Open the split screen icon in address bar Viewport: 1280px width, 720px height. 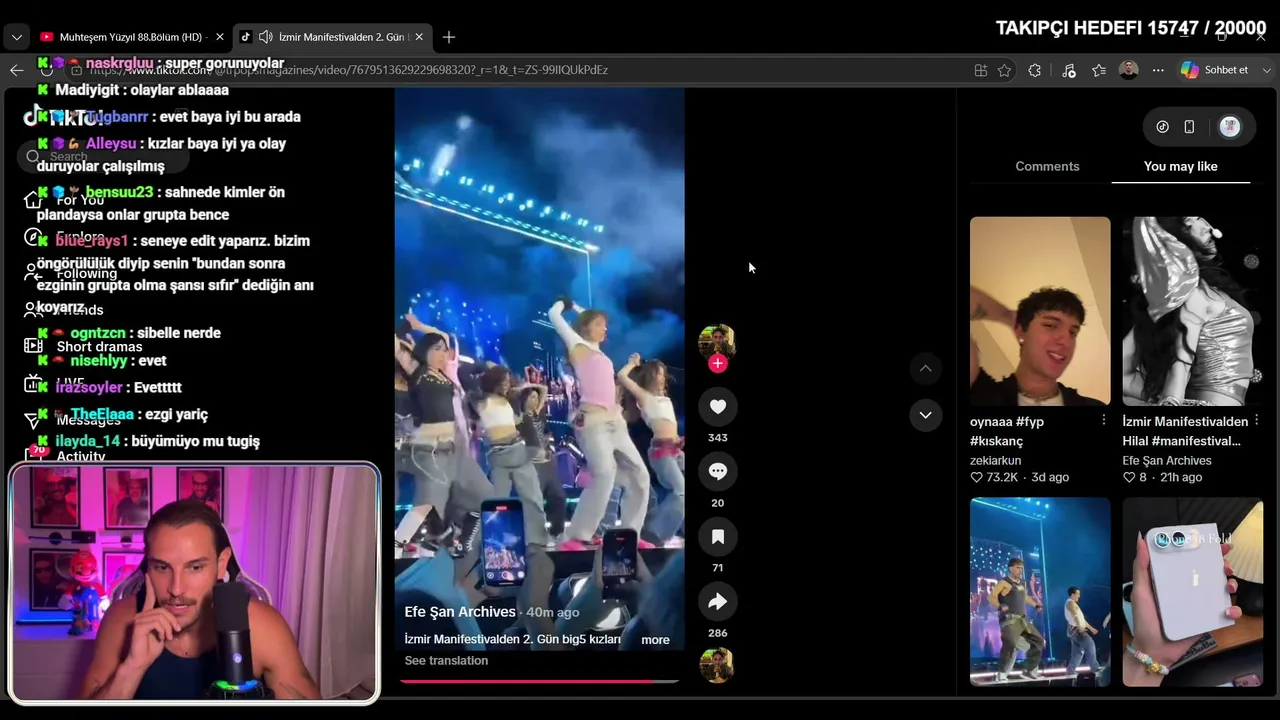coord(981,70)
